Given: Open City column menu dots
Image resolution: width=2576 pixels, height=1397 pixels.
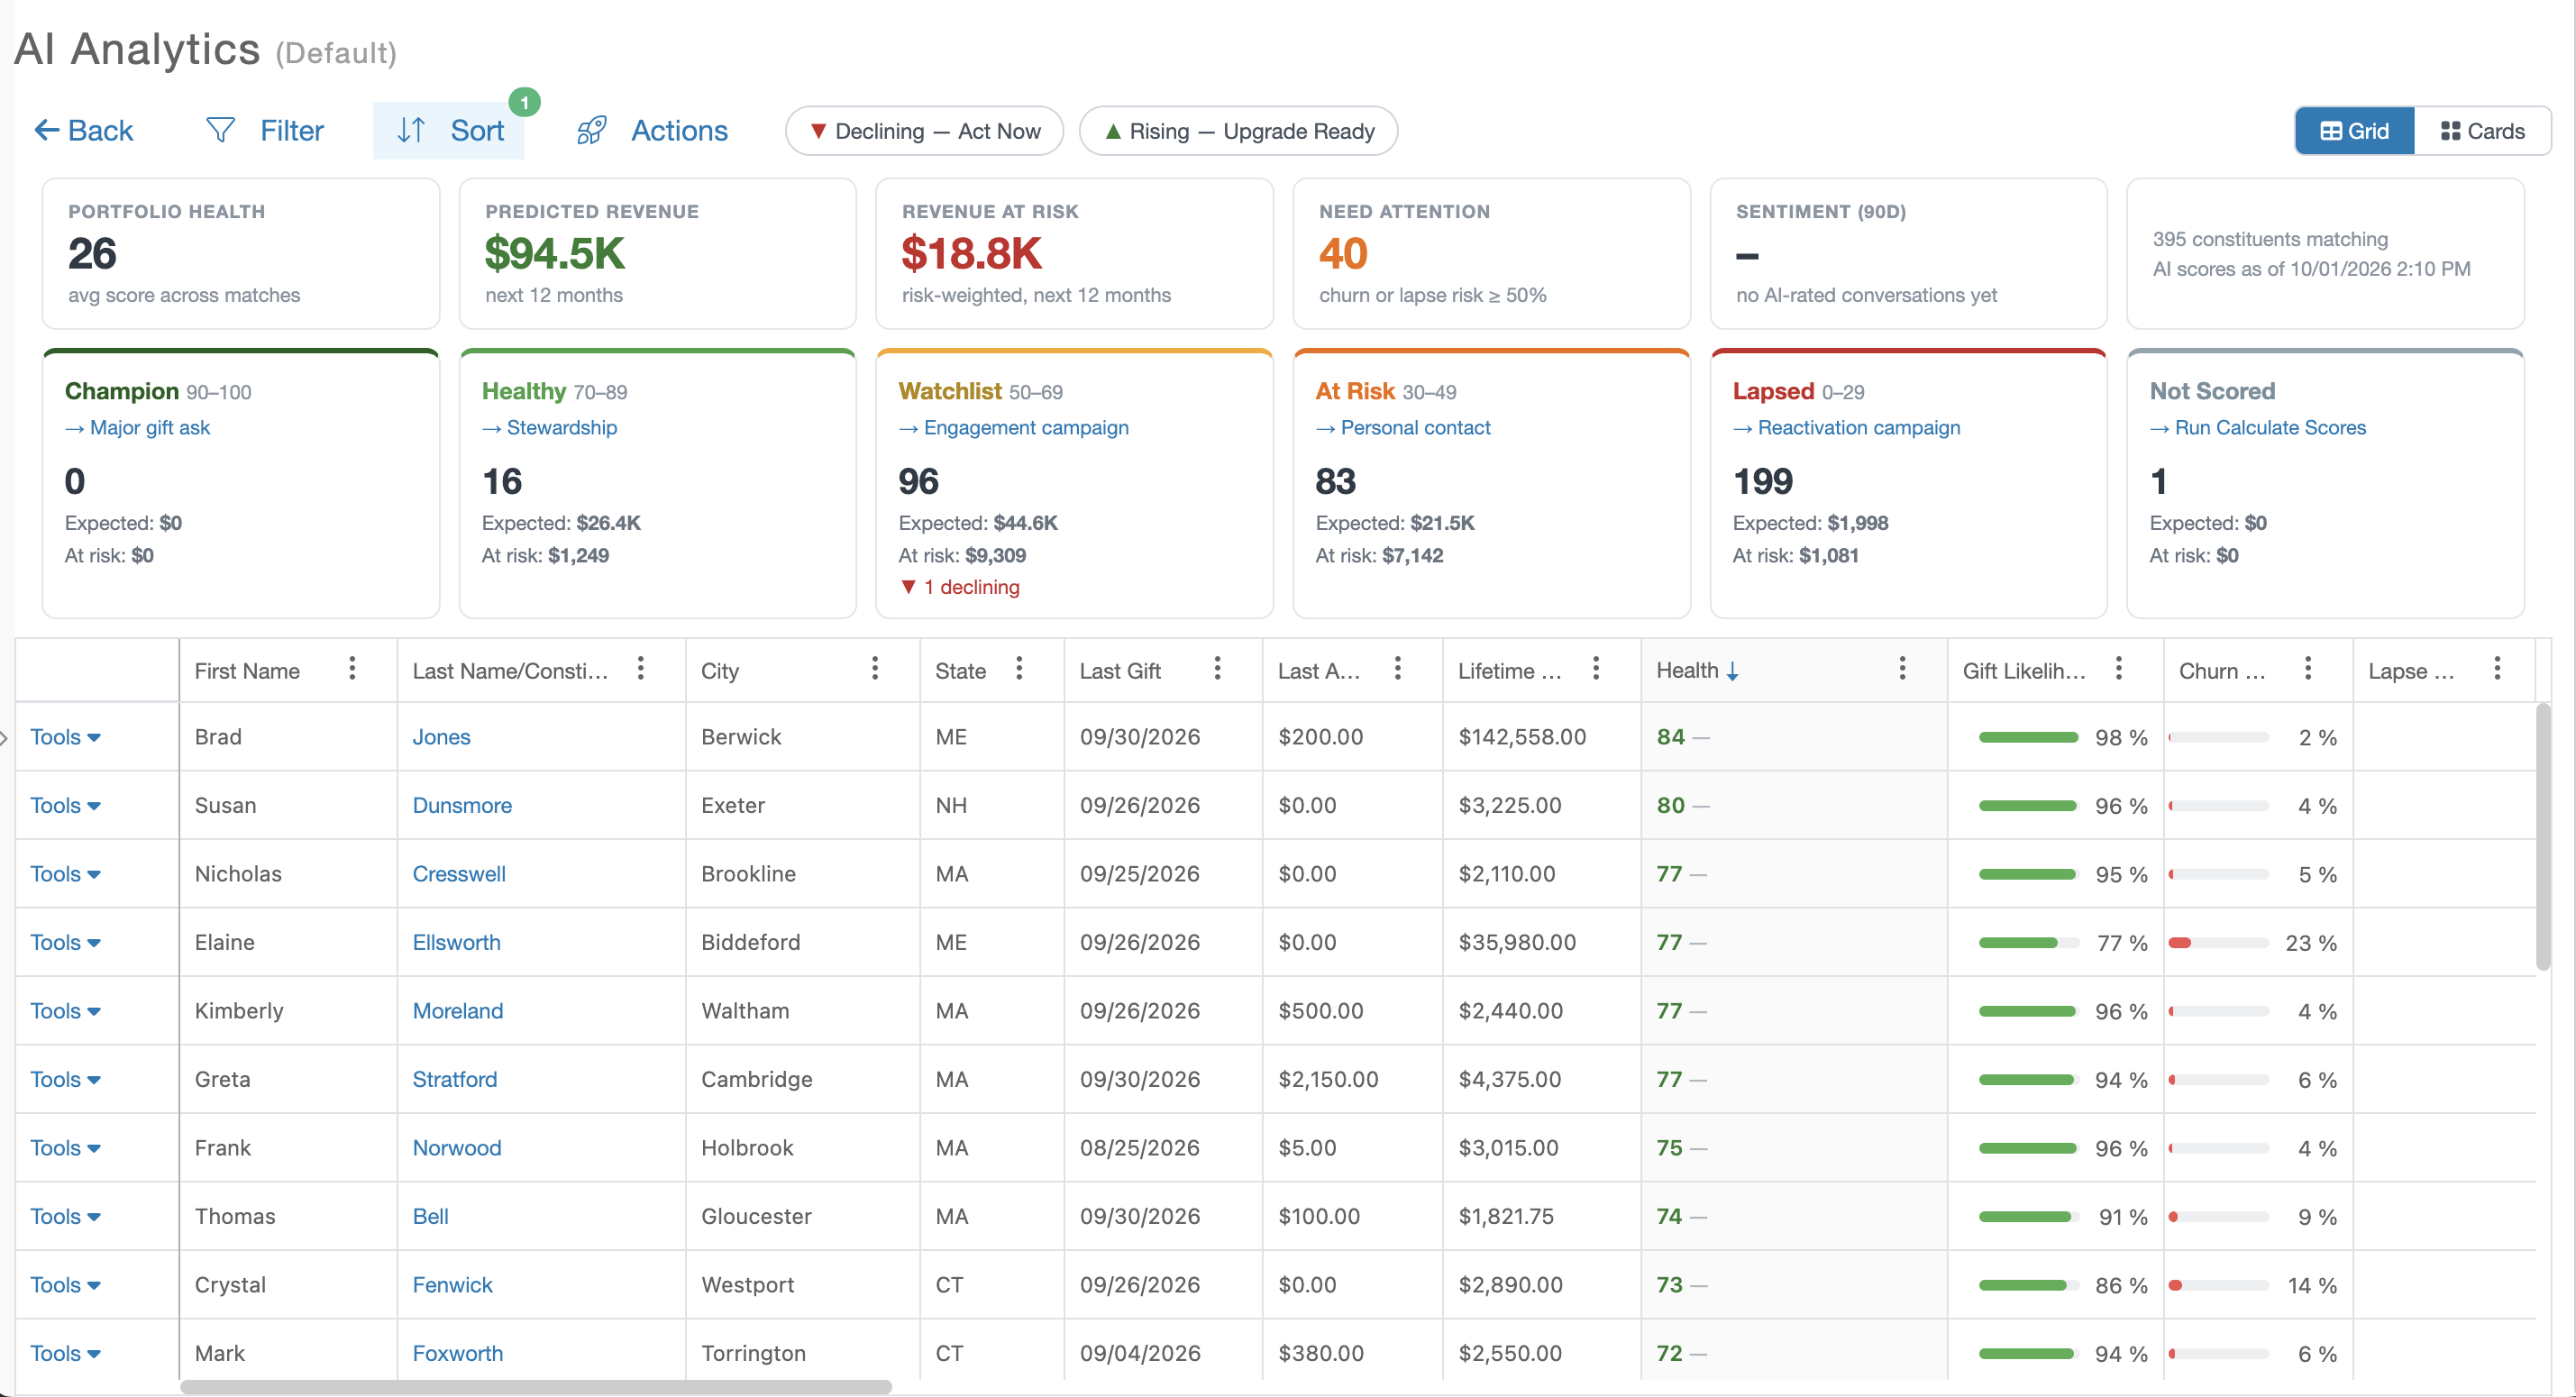Looking at the screenshot, I should pyautogui.click(x=875, y=668).
